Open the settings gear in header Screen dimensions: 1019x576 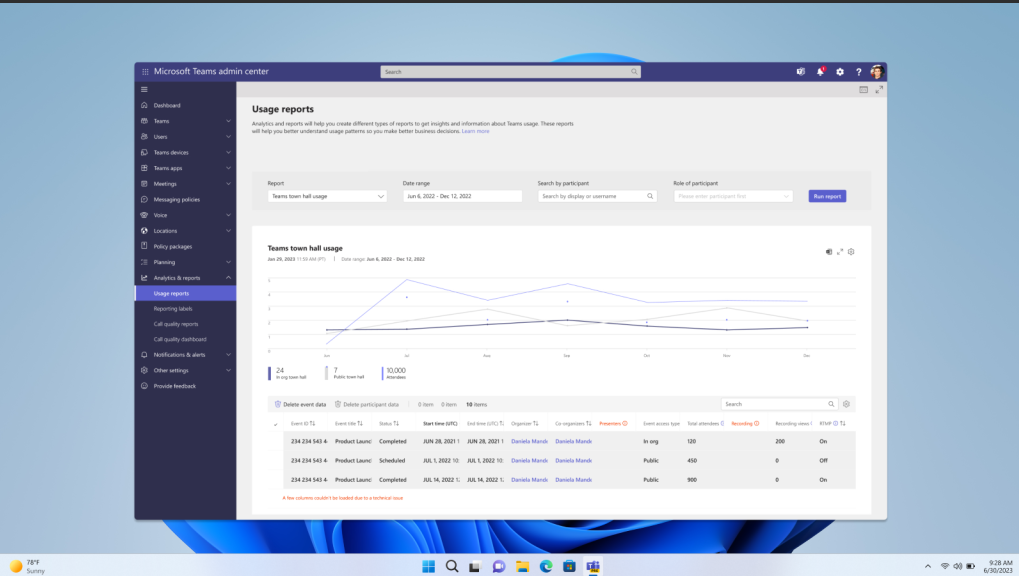click(x=840, y=72)
